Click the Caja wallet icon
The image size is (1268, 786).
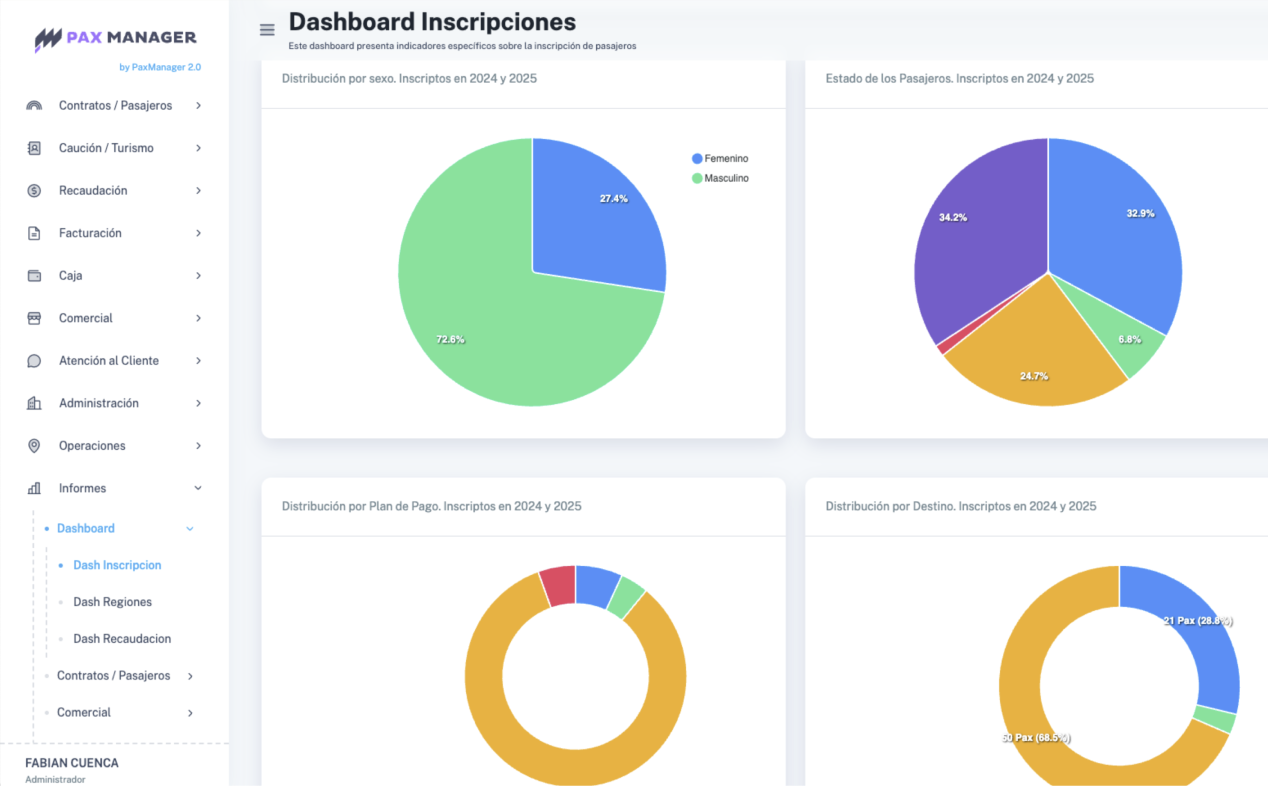(x=34, y=276)
